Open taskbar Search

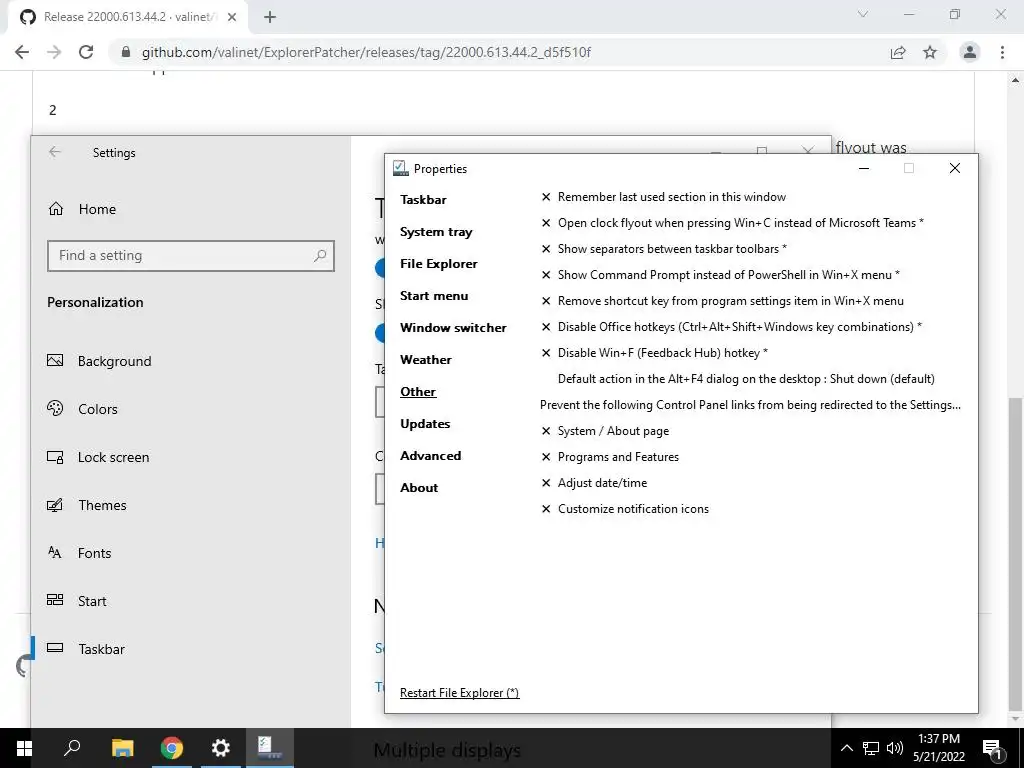(72, 748)
